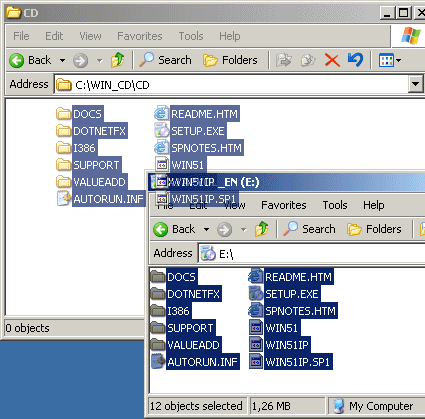Click red Delete icon in CD window
The width and height of the screenshot is (425, 419).
[x=332, y=61]
